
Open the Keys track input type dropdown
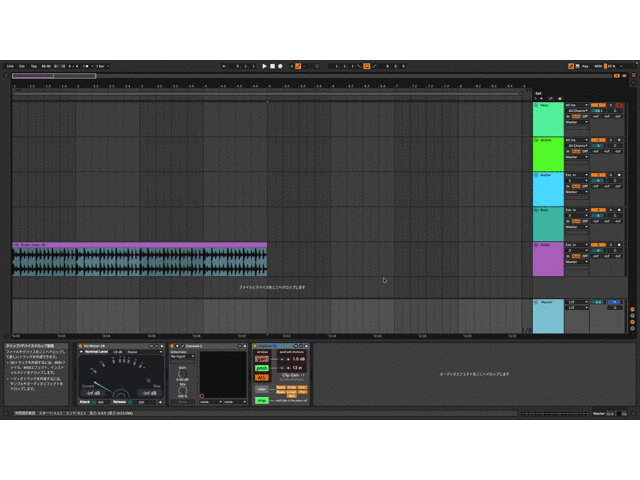(576, 104)
